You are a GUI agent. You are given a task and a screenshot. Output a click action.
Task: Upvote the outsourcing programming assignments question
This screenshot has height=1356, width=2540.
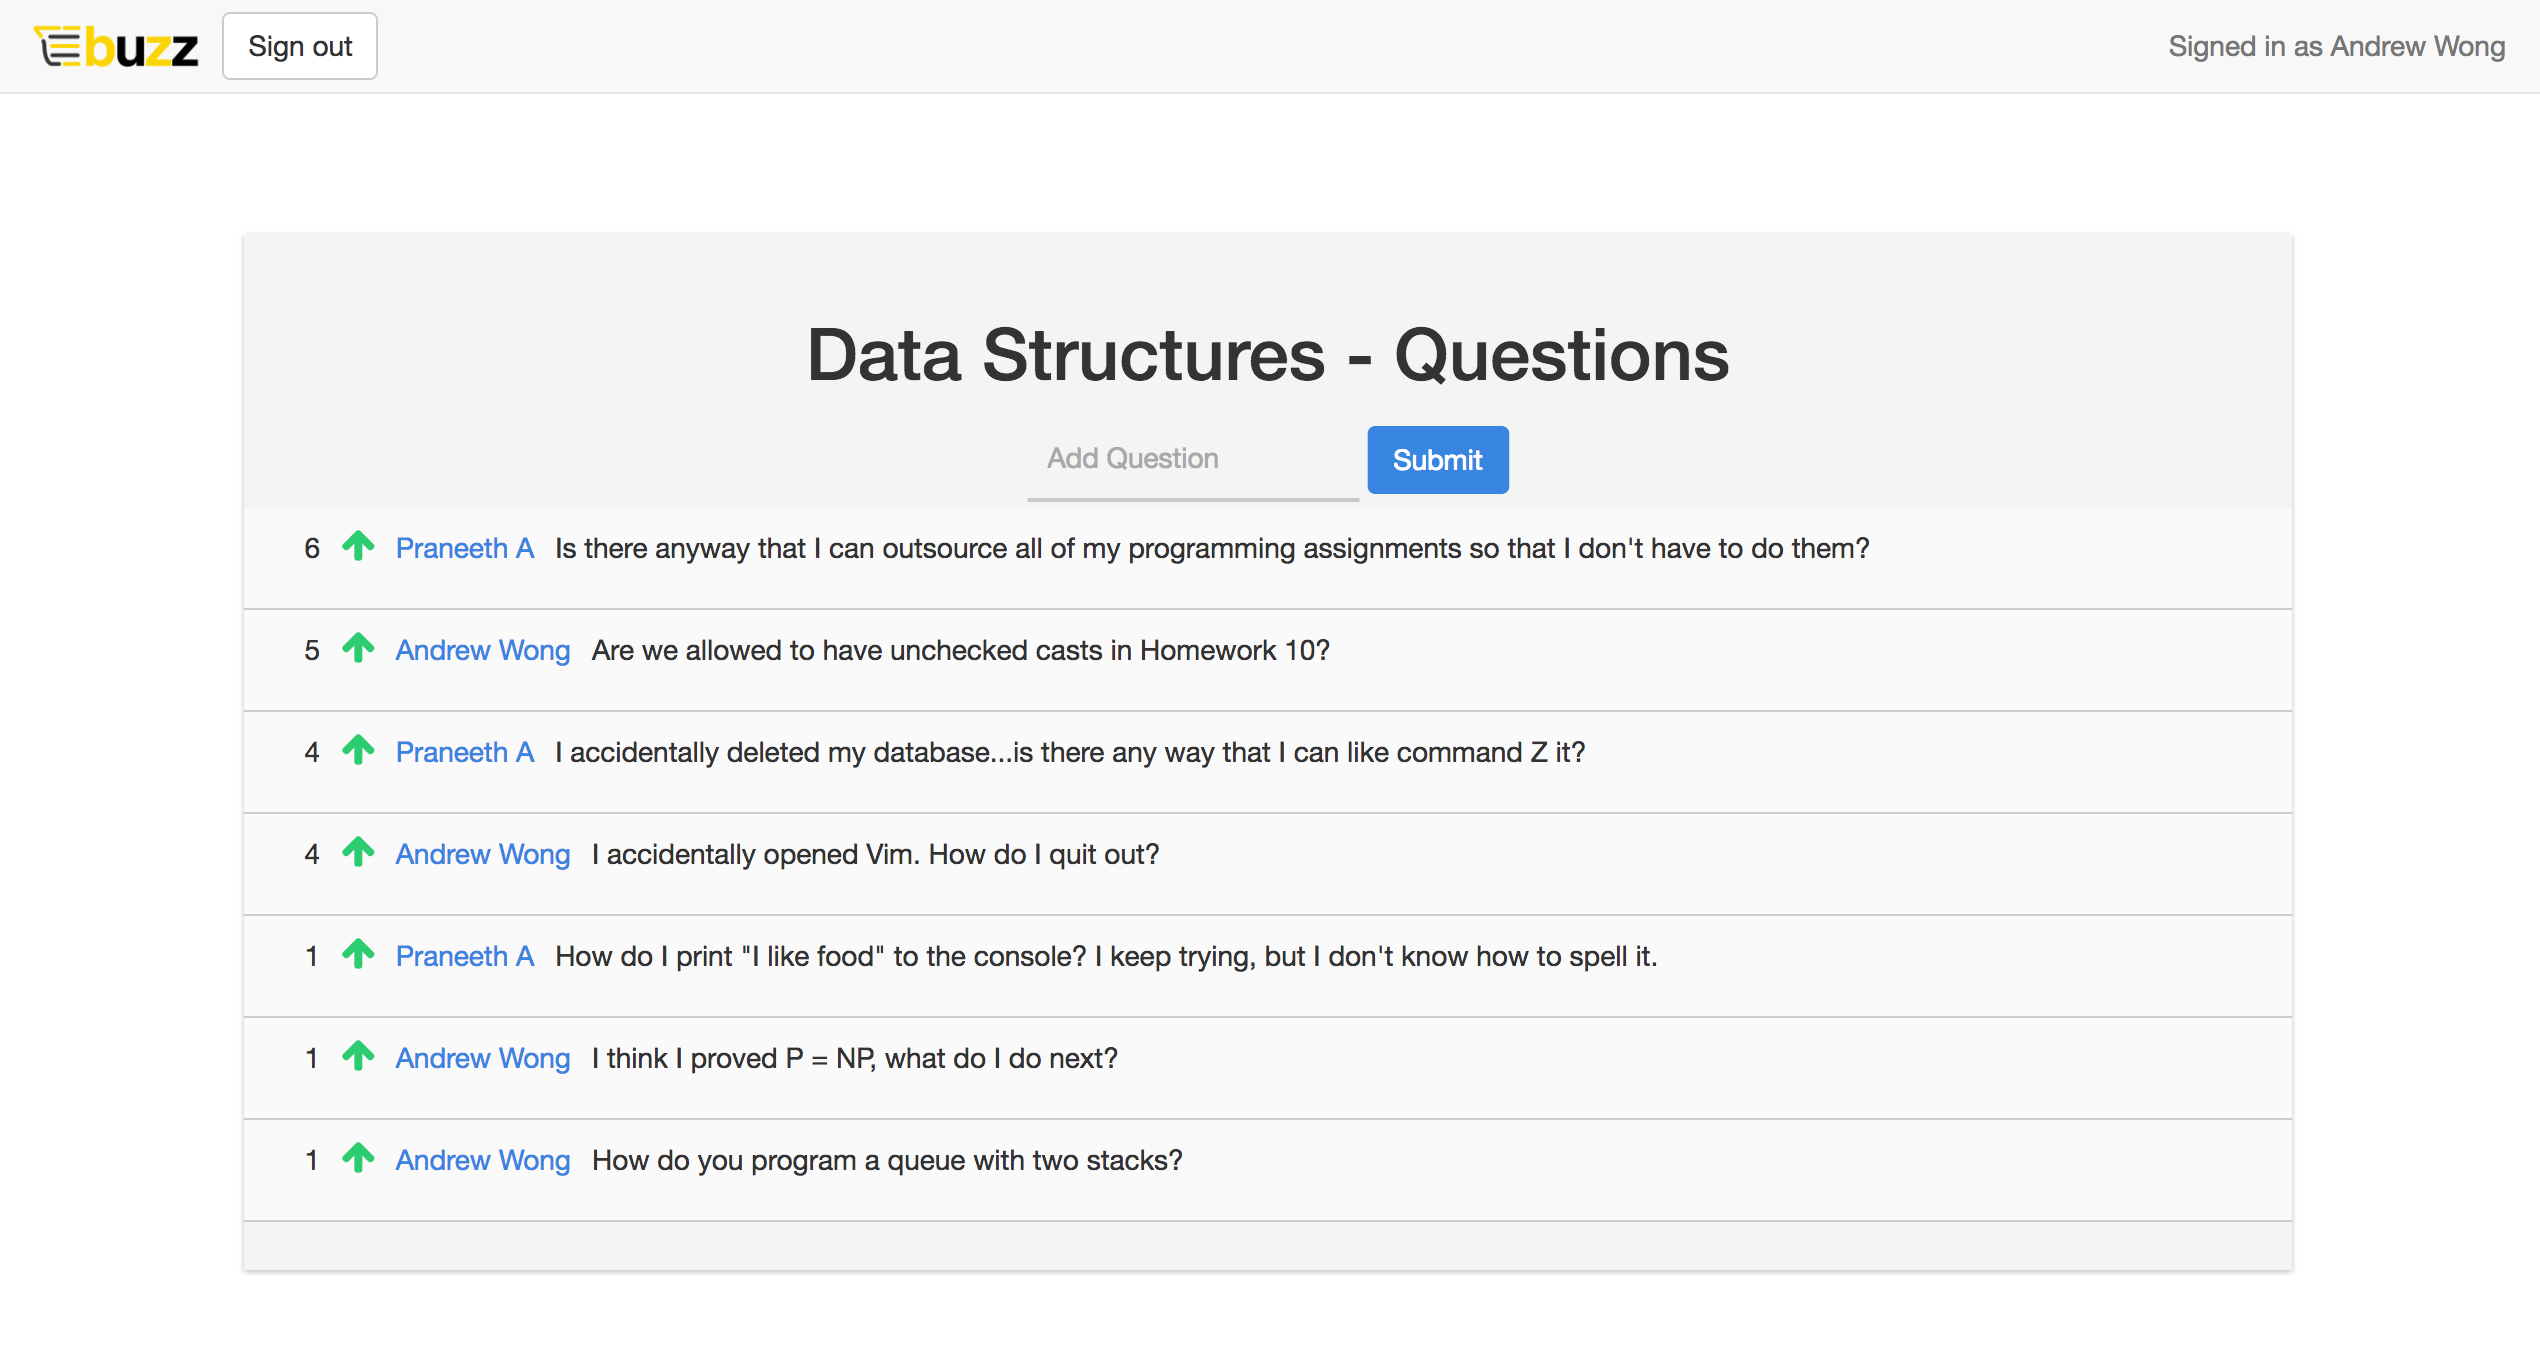click(x=358, y=547)
